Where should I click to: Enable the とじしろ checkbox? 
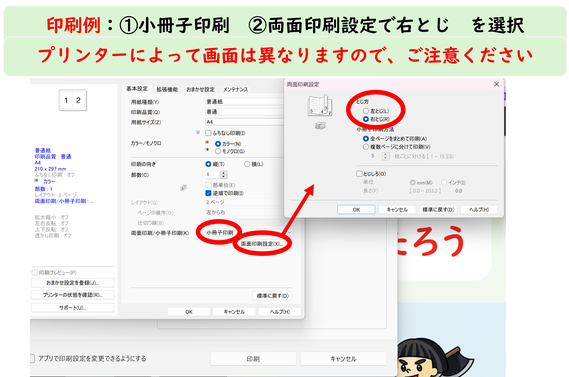click(359, 173)
